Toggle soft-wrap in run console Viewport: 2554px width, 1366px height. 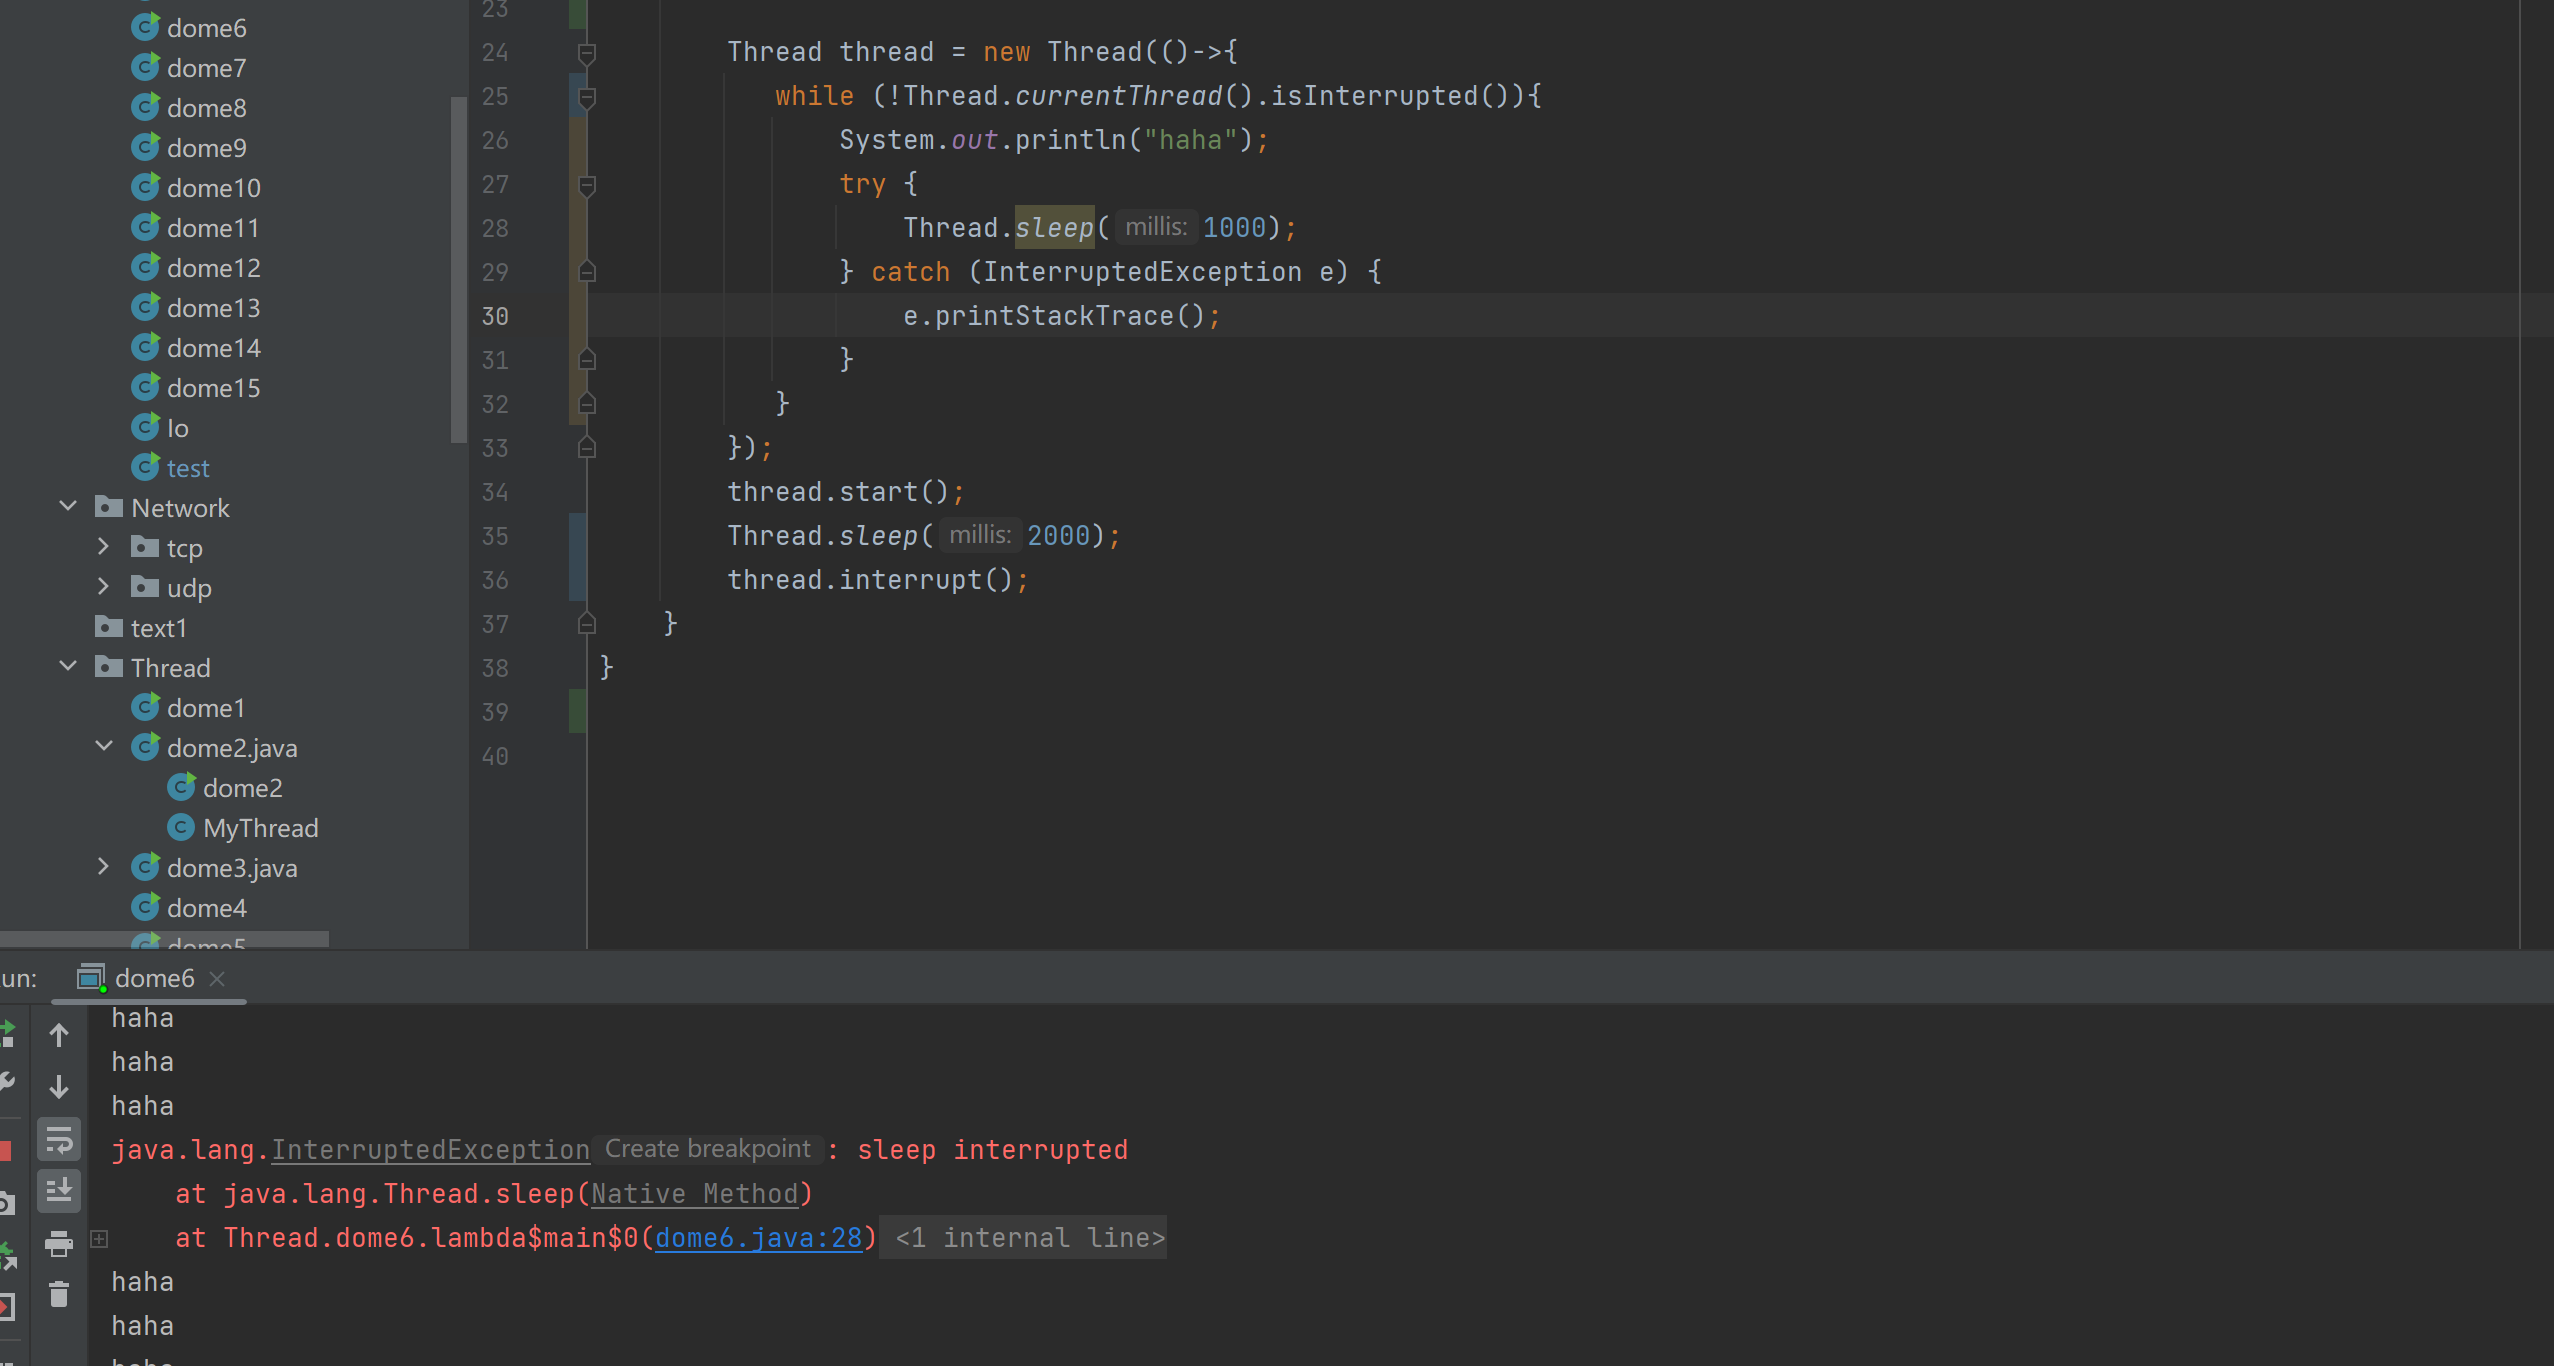pos(59,1140)
